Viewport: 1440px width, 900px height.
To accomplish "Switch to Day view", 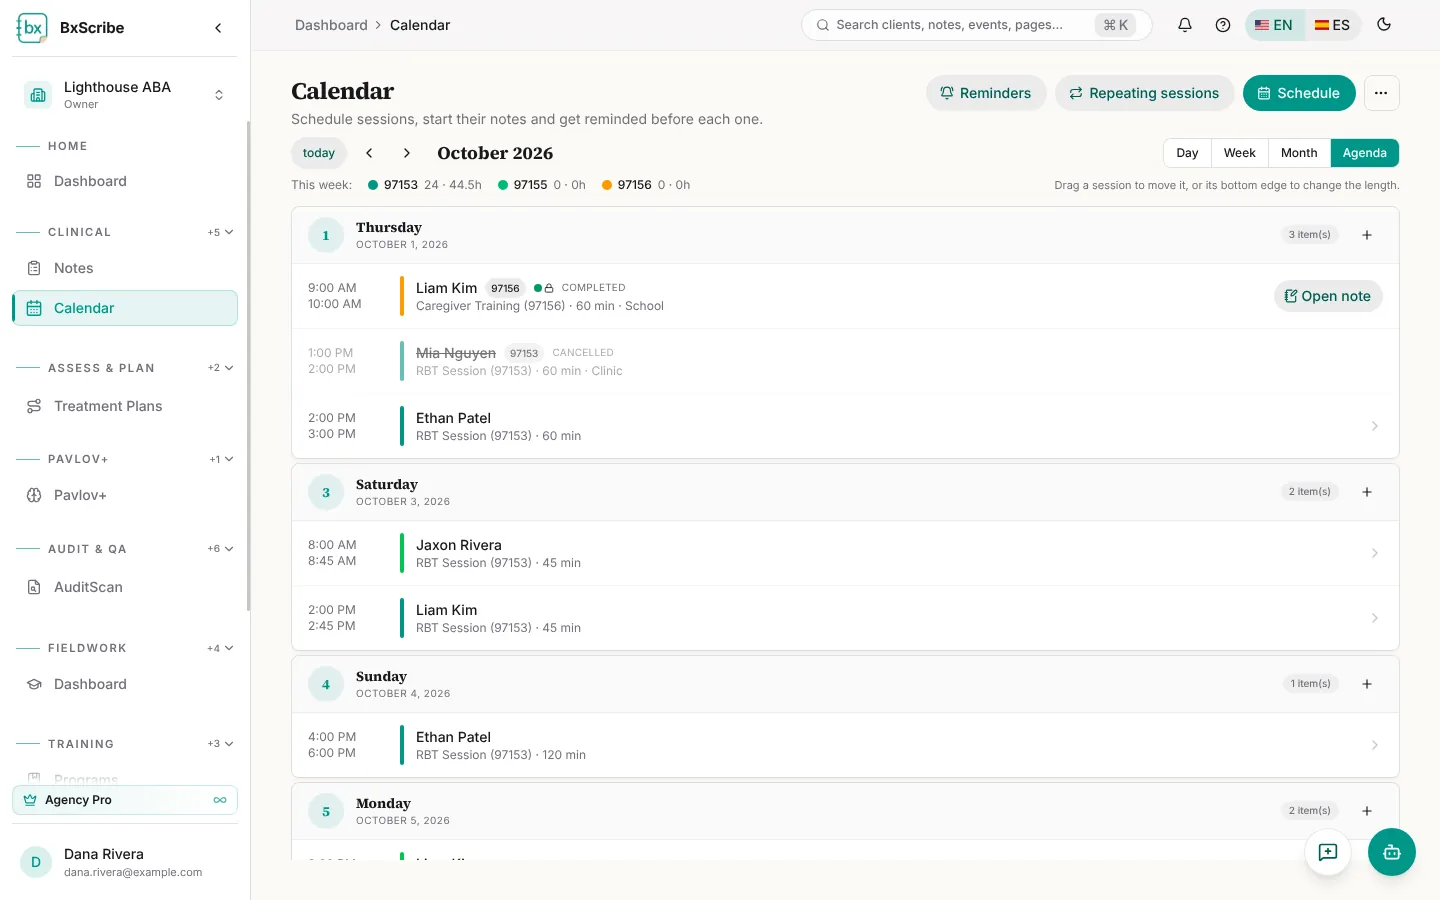I will (x=1187, y=153).
